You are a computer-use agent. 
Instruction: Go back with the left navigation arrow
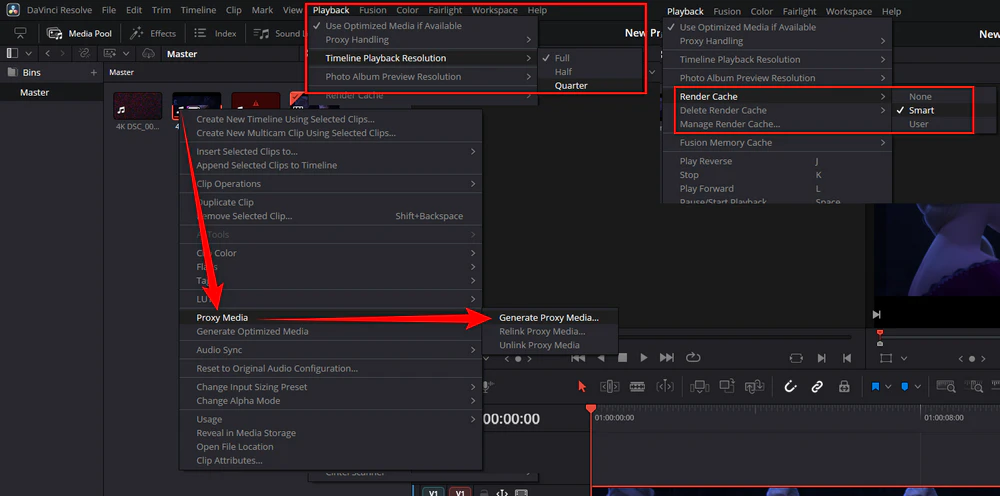[x=47, y=54]
